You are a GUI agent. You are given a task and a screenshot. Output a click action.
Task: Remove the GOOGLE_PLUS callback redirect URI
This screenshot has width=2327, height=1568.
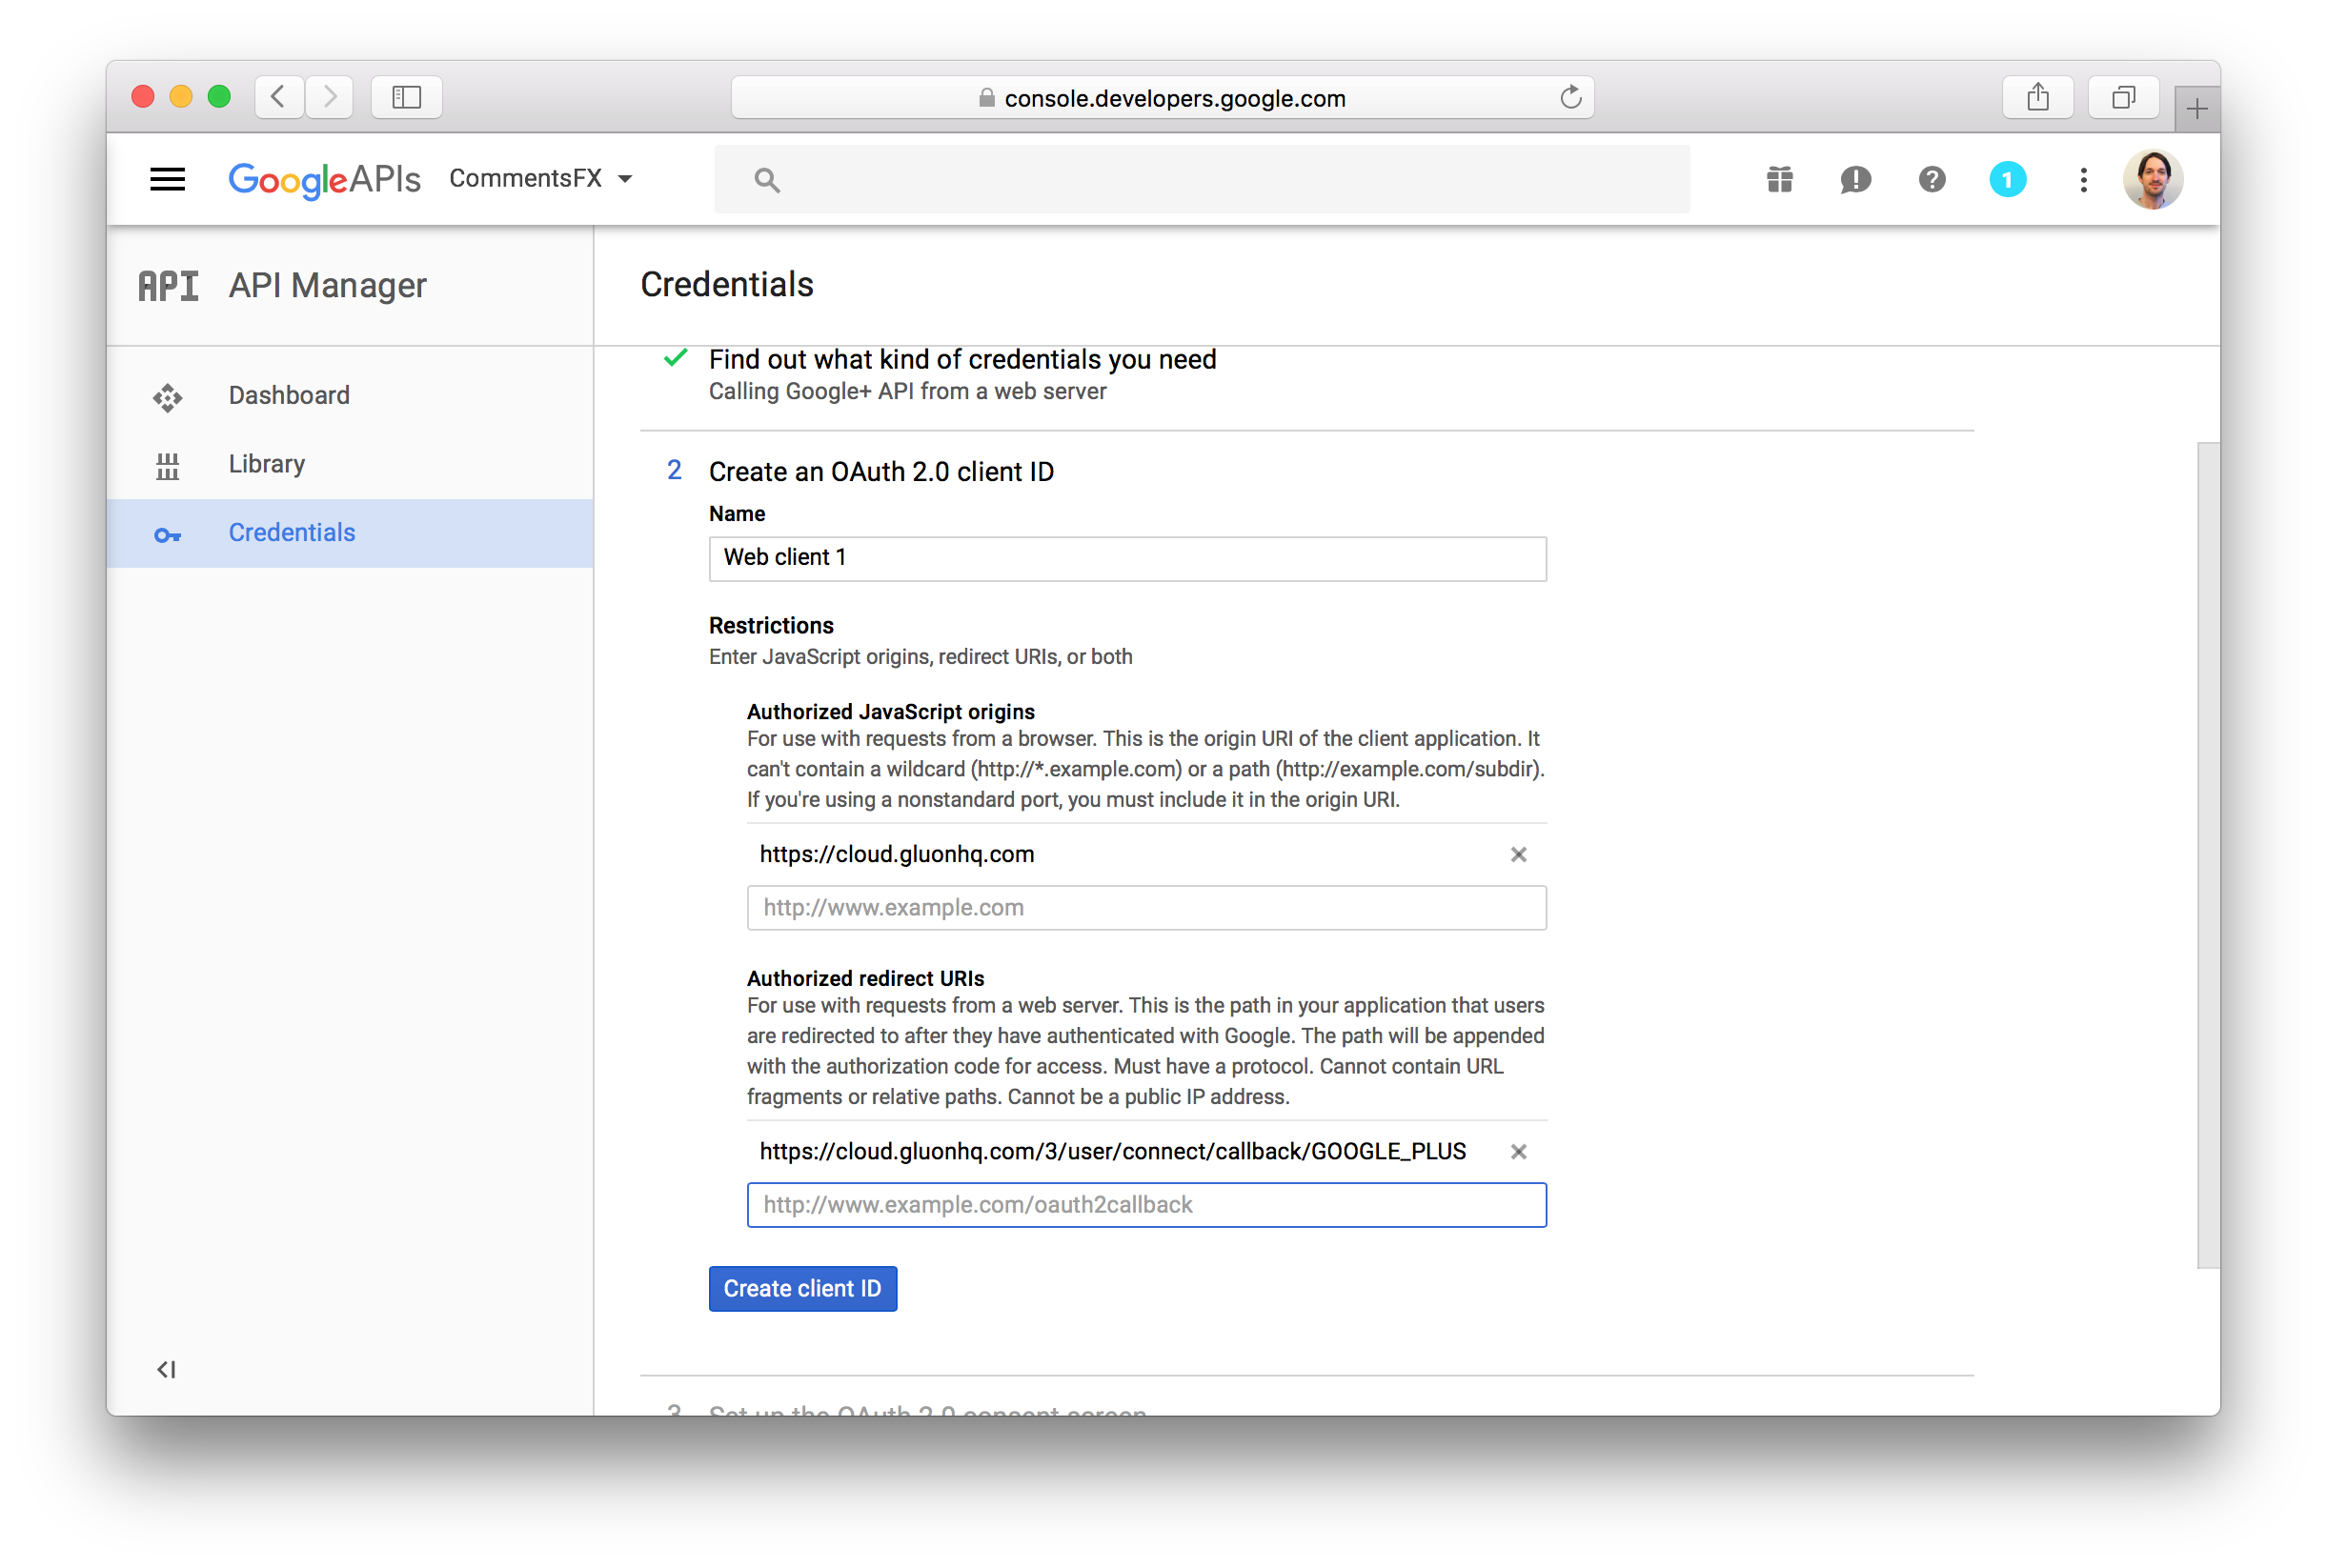1517,1151
